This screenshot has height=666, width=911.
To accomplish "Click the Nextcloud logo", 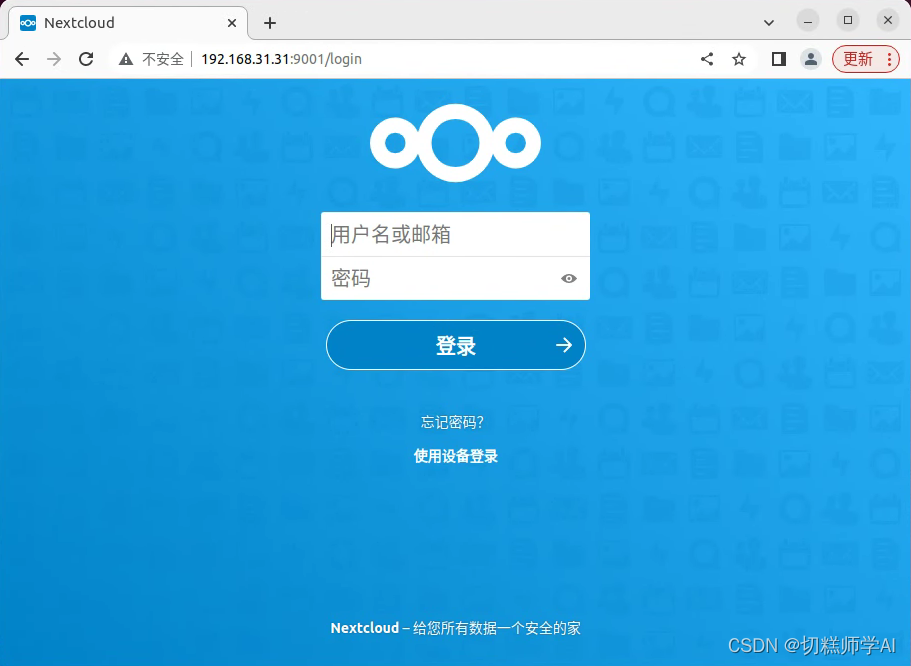I will 456,143.
